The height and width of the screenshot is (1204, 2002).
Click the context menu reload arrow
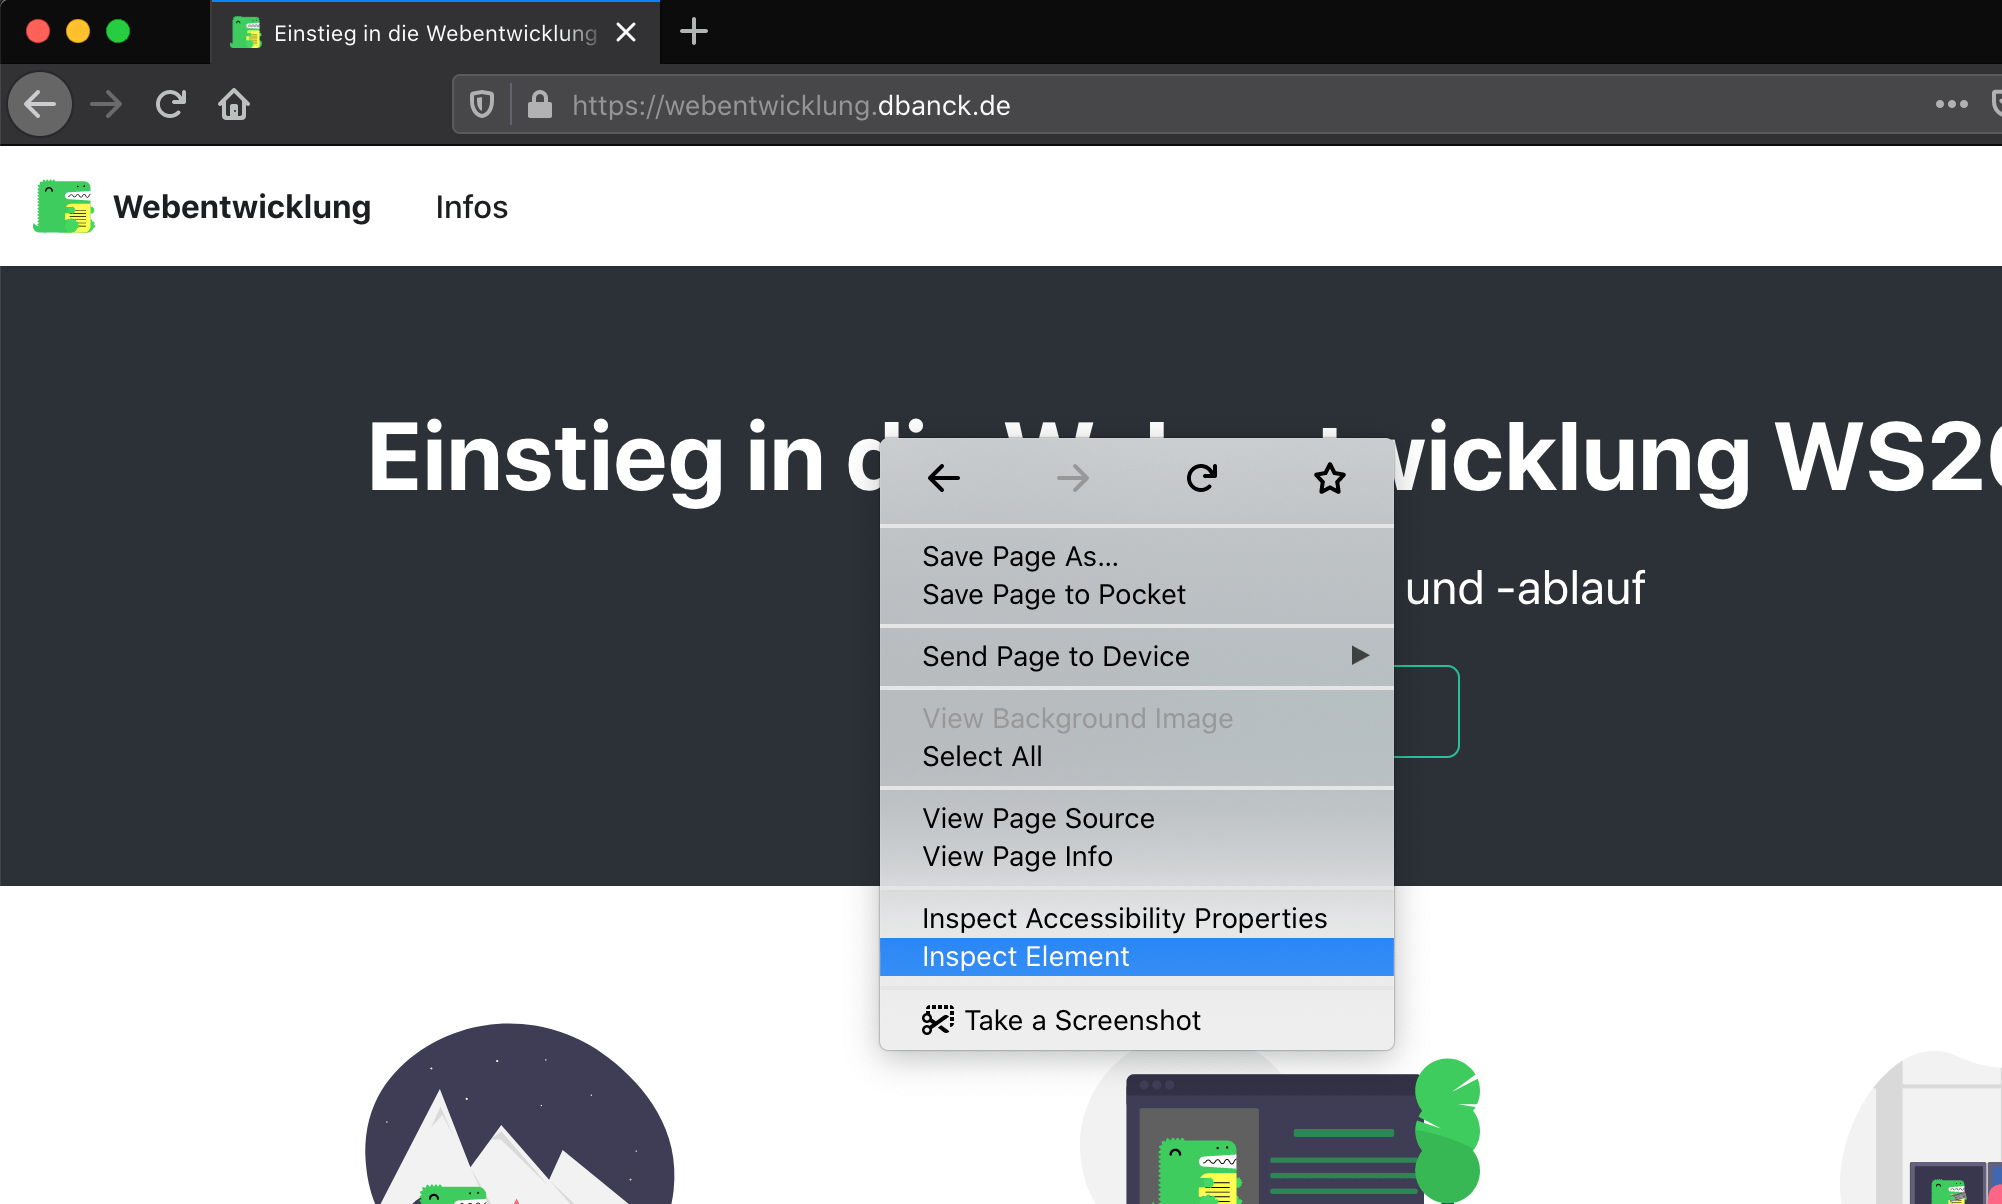(1201, 478)
